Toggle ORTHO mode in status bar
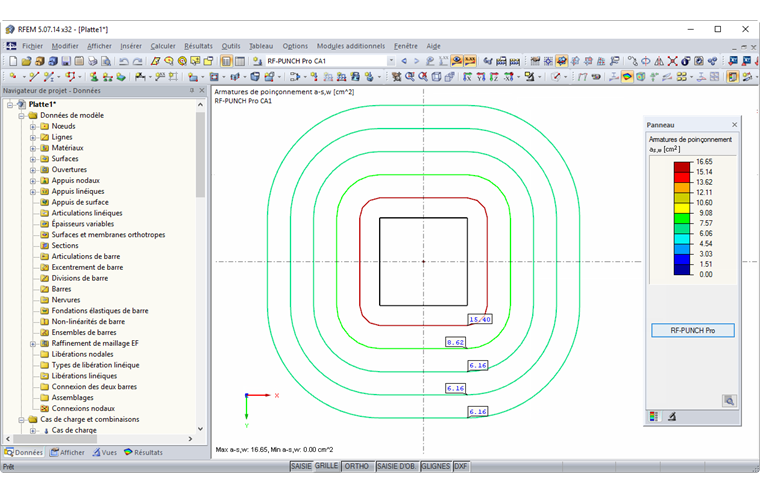 point(357,466)
